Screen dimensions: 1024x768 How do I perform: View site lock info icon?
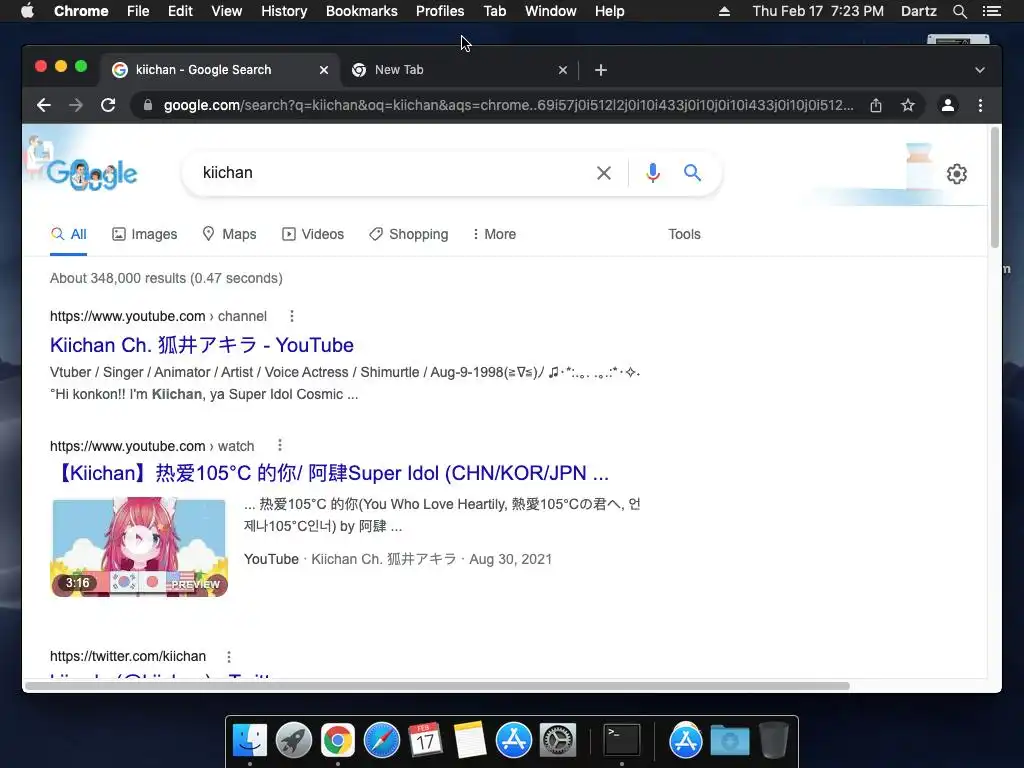(x=148, y=105)
